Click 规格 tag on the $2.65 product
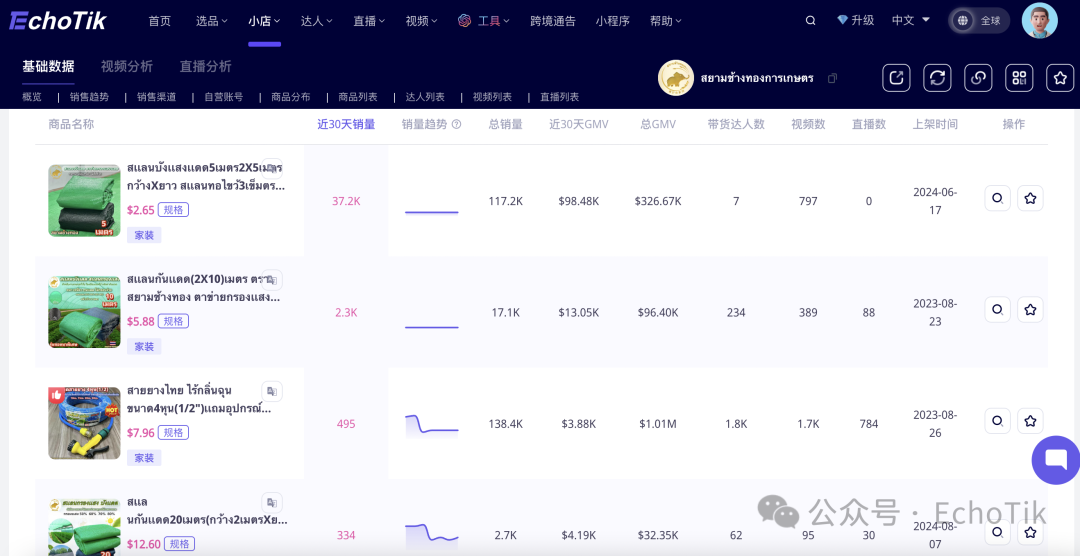The image size is (1080, 556). point(173,210)
